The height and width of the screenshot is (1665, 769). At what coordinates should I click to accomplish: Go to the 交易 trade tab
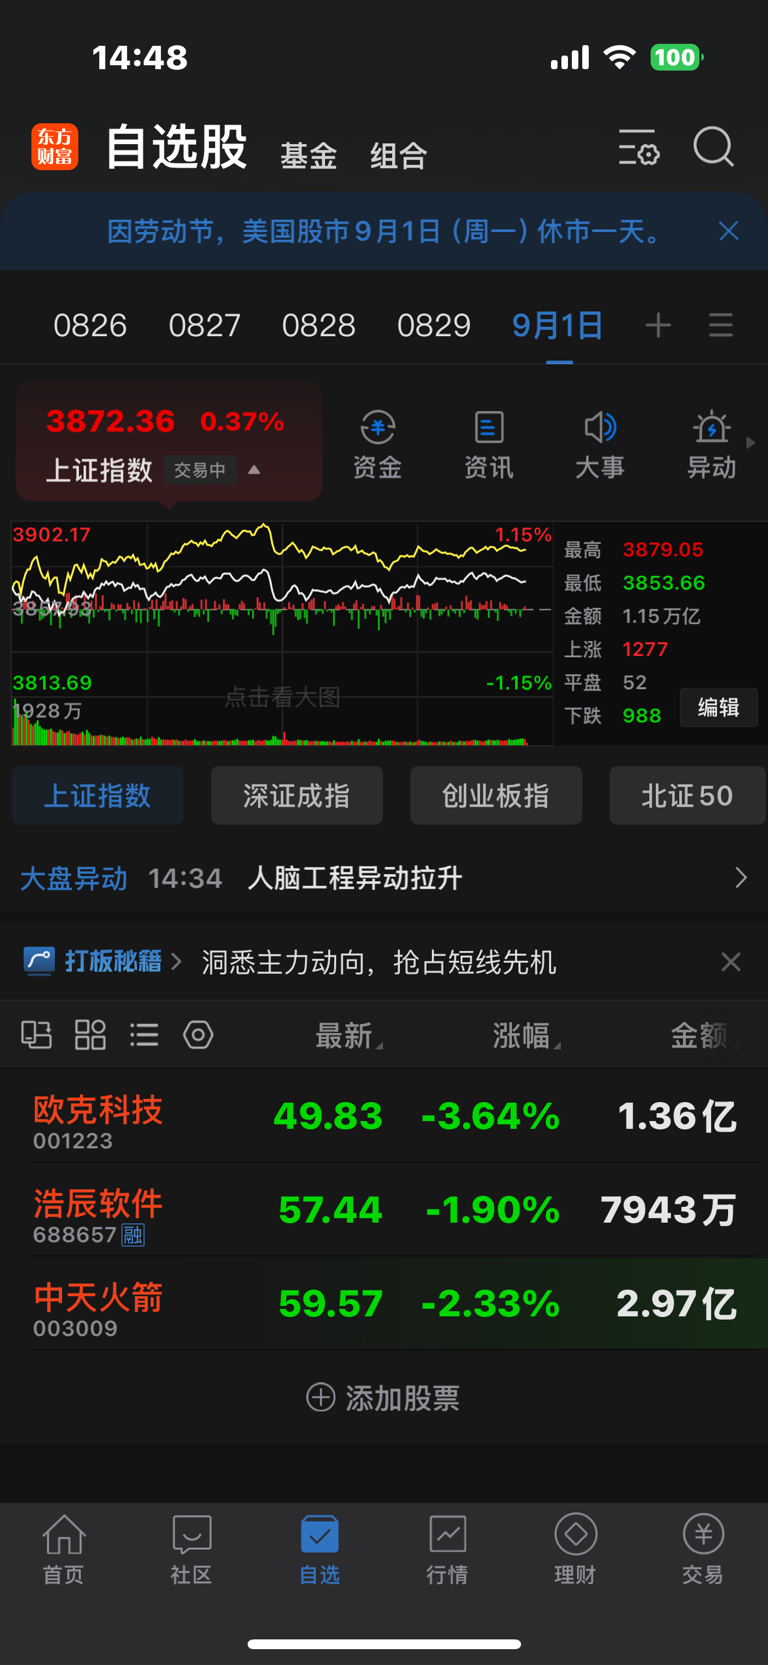703,1549
